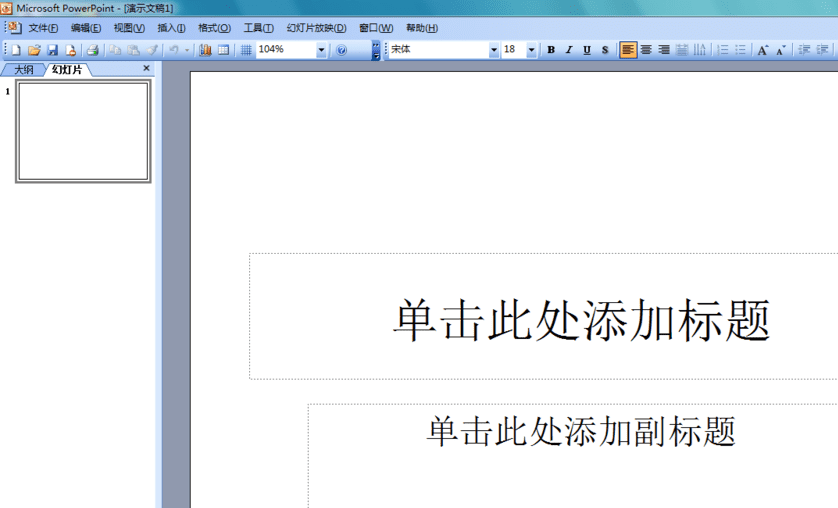Click the 宋体 font name field
Image resolution: width=838 pixels, height=508 pixels.
click(x=439, y=50)
